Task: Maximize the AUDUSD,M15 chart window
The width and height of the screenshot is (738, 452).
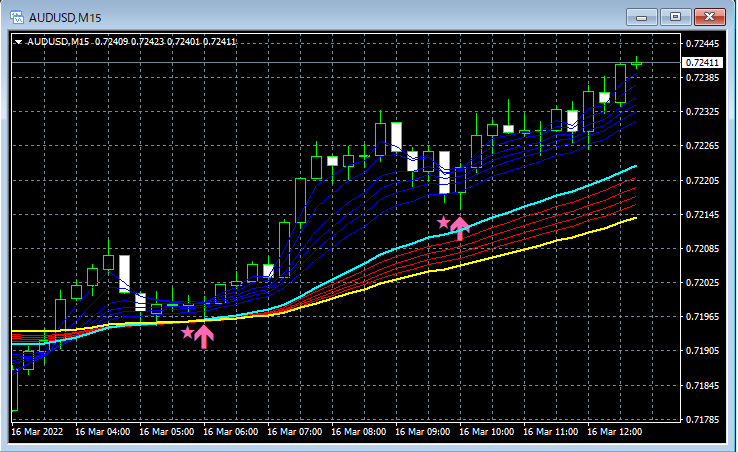Action: (675, 17)
